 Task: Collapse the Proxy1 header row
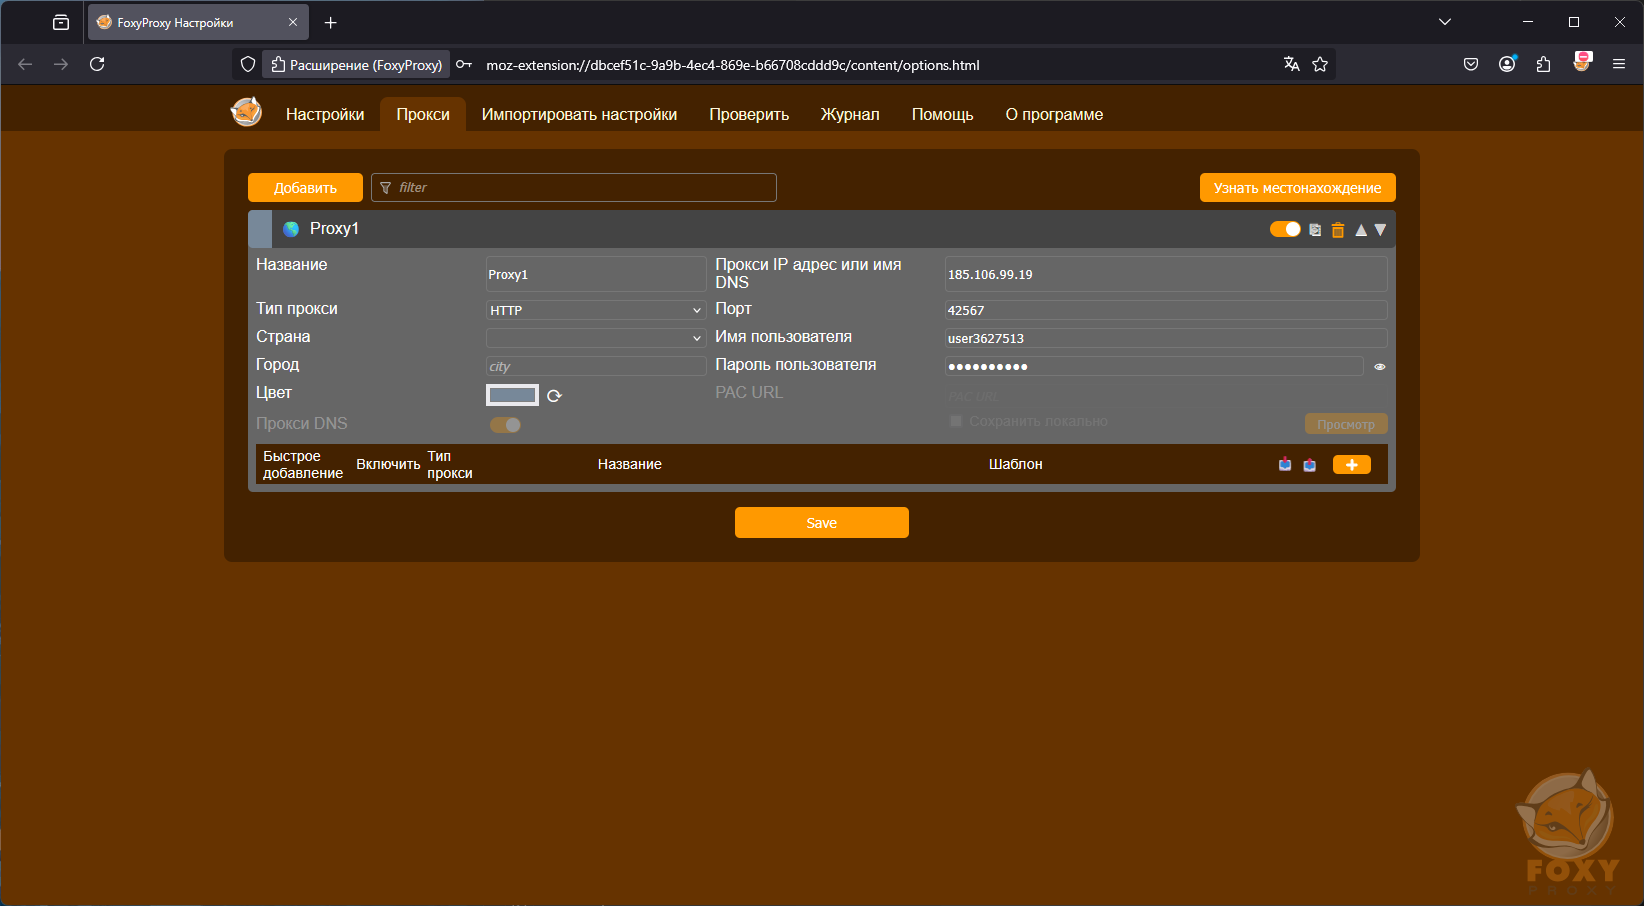coord(822,229)
